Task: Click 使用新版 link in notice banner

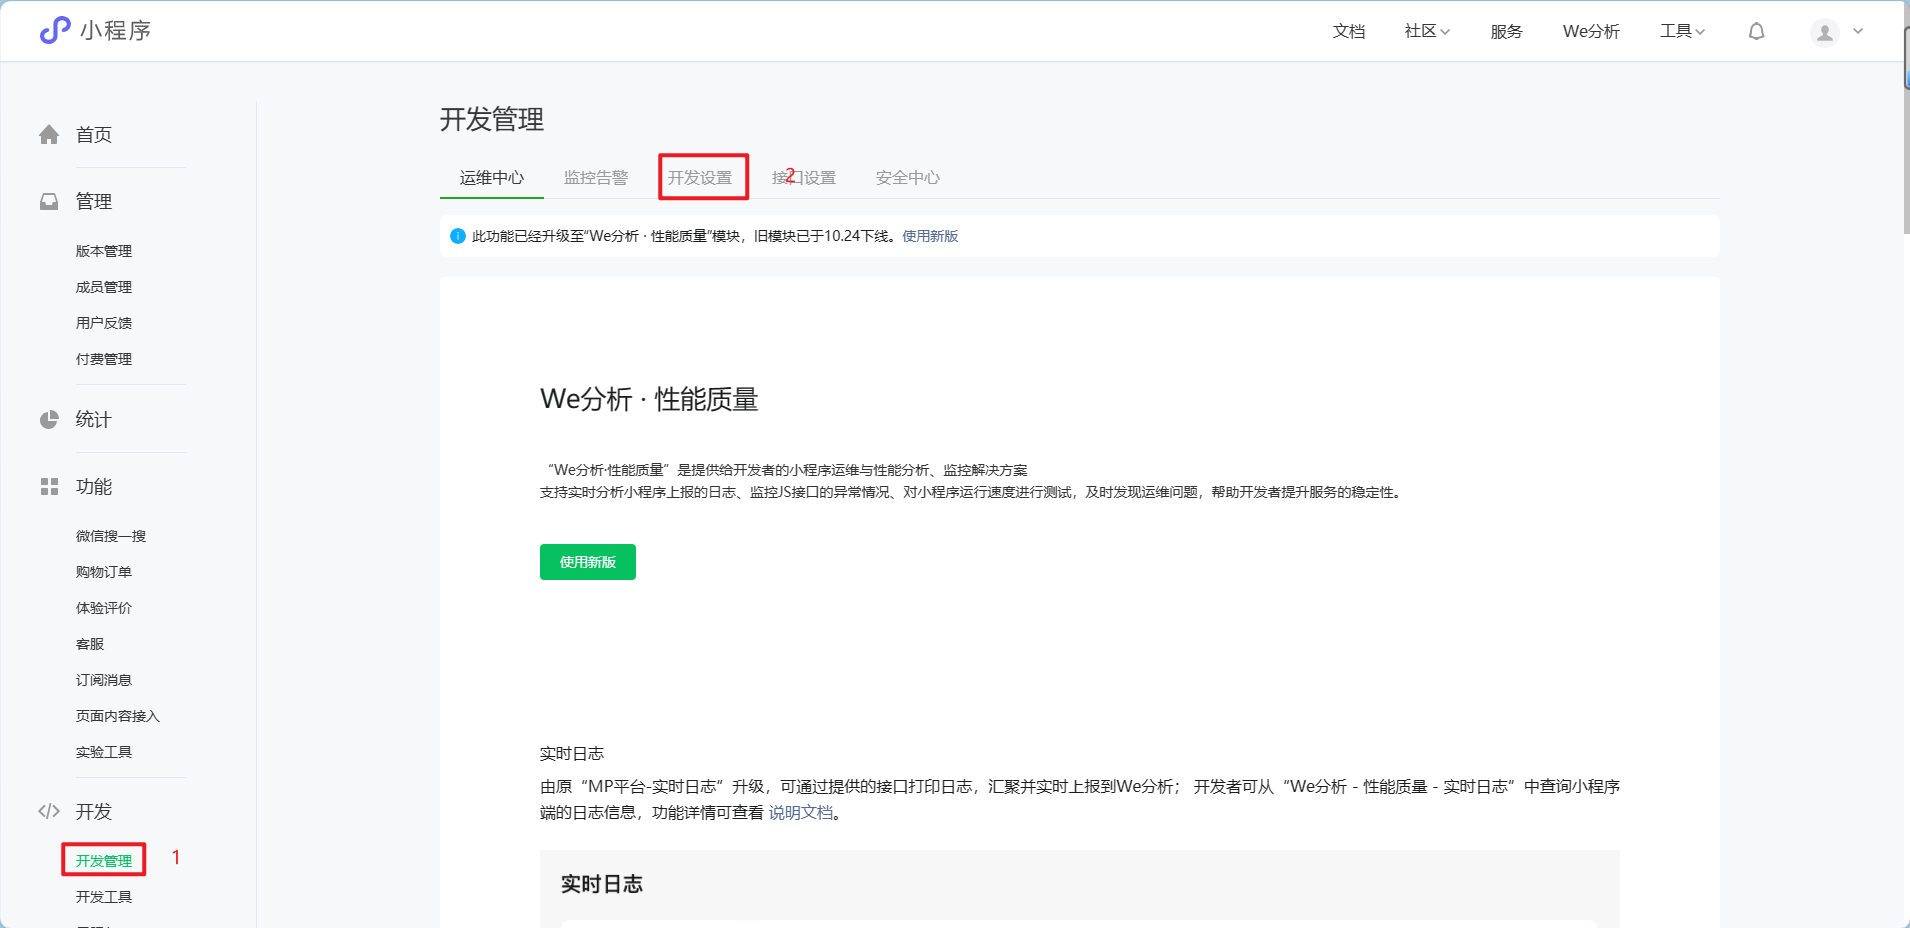Action: 930,236
